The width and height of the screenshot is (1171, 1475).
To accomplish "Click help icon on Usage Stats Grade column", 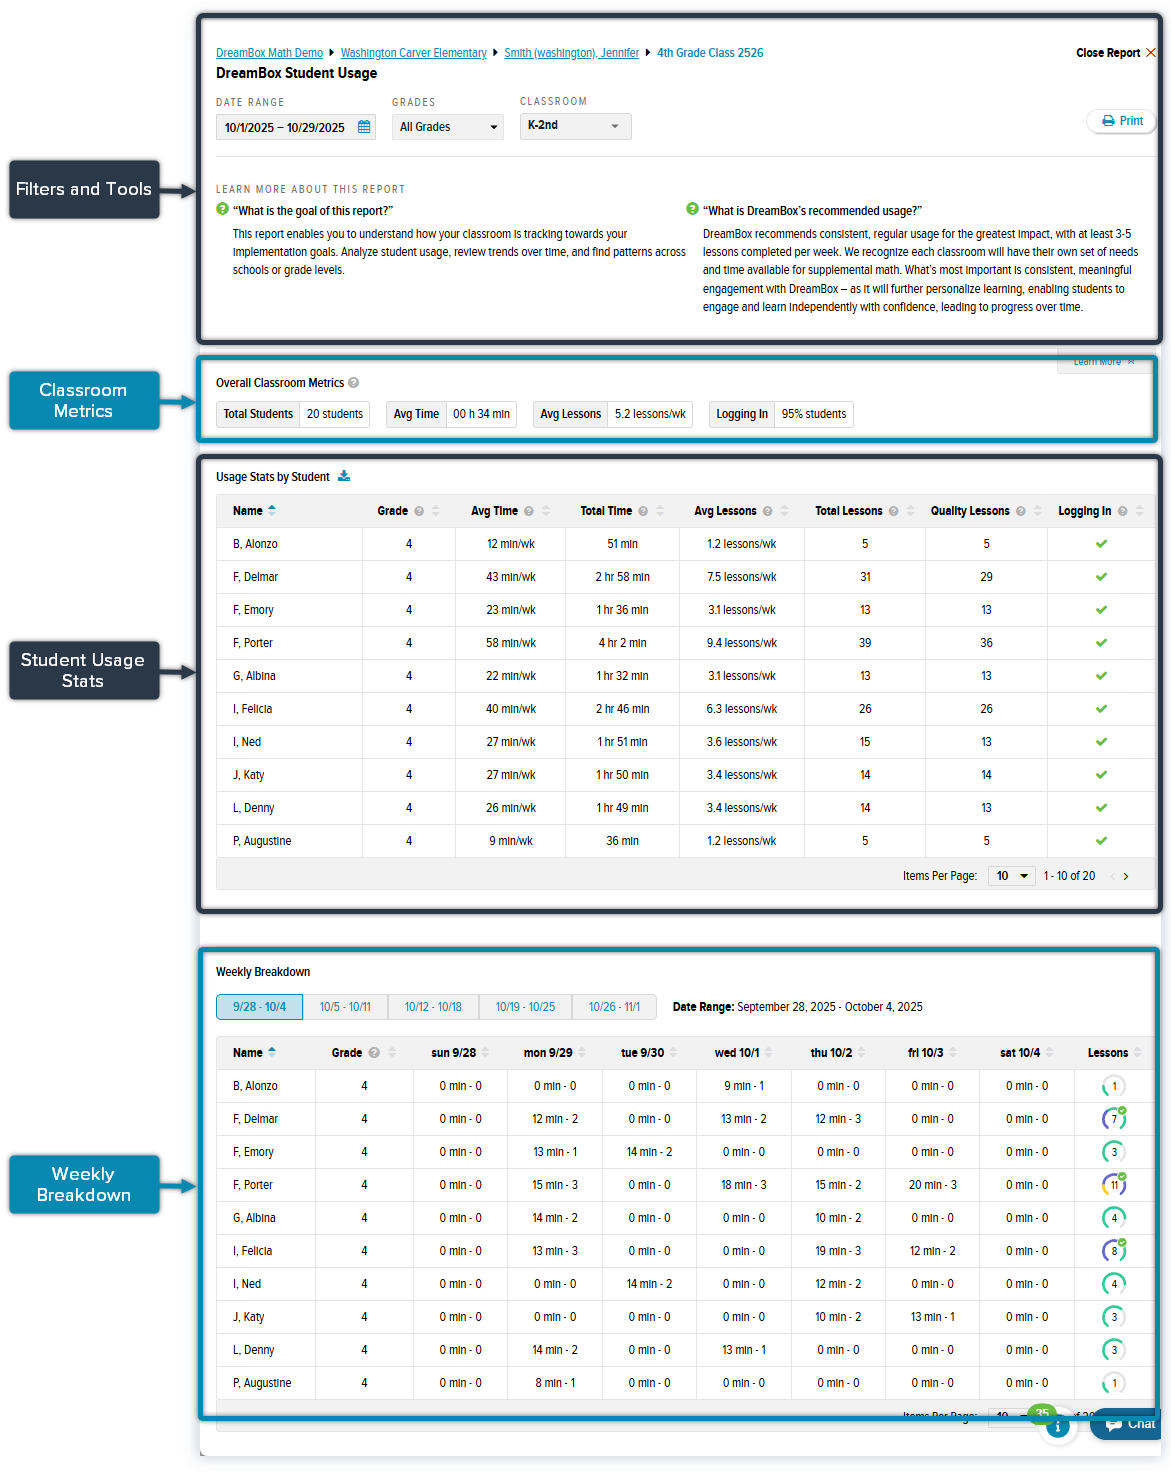I will coord(419,511).
